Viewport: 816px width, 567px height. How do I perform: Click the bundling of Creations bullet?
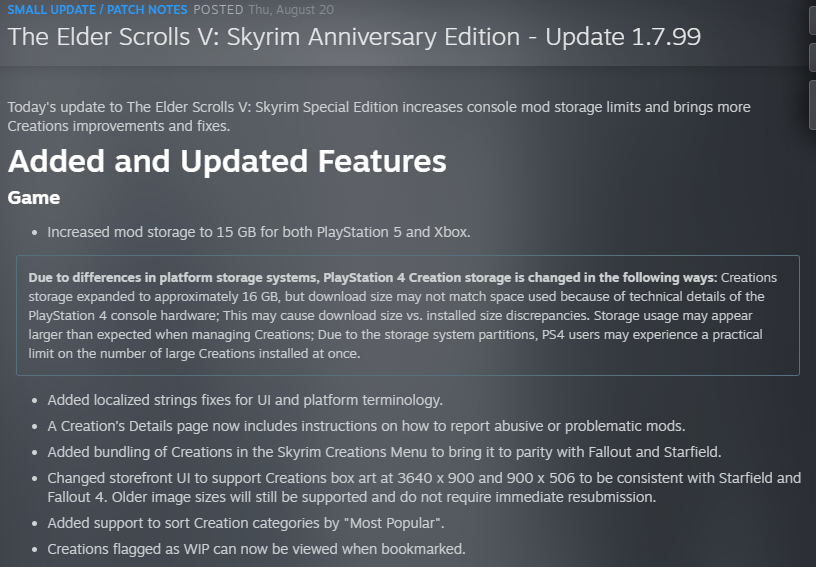[x=384, y=452]
